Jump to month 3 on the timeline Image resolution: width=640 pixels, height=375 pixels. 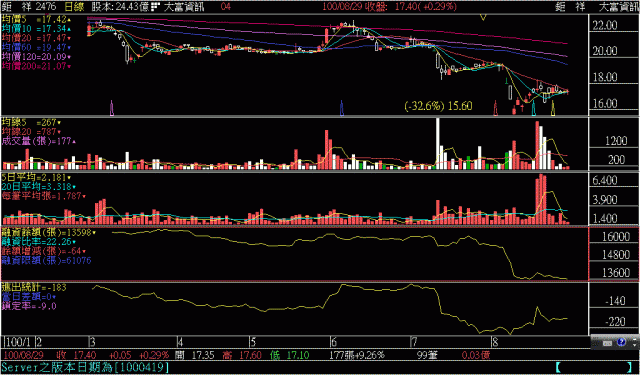pos(93,341)
